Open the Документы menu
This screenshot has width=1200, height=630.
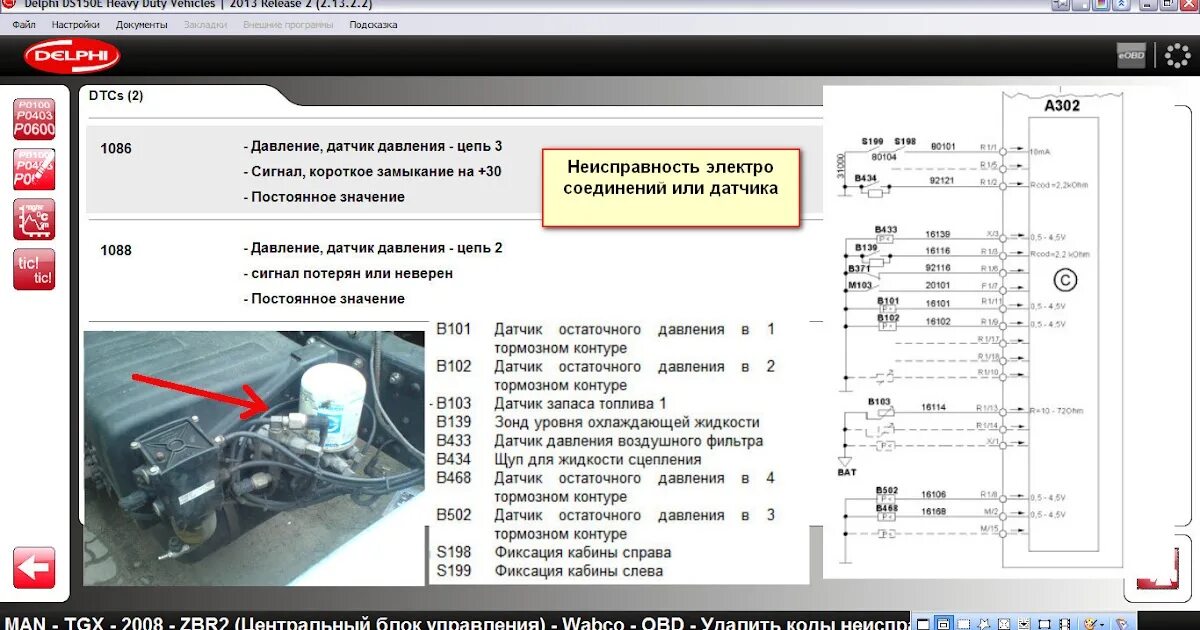(x=141, y=24)
